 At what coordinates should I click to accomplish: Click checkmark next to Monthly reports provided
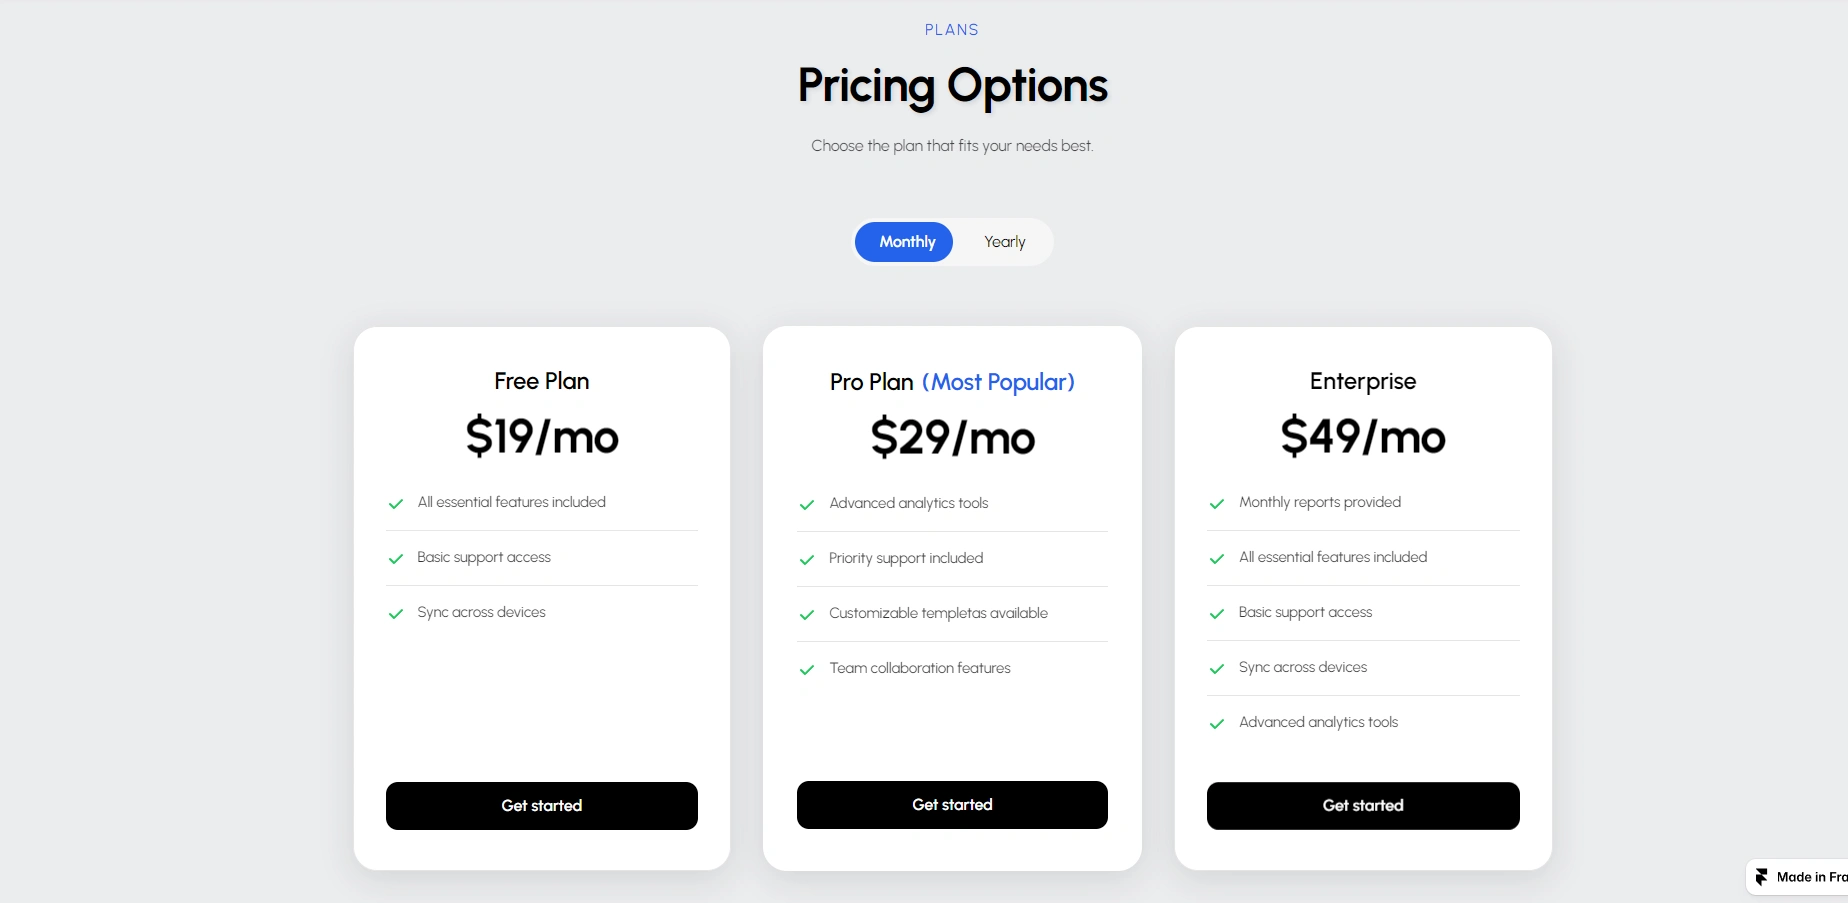1217,504
